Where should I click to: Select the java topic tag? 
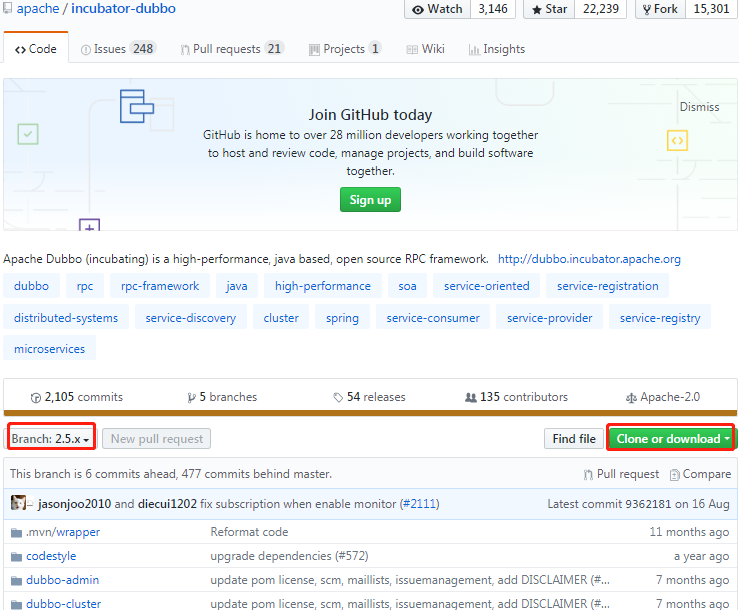coord(237,286)
